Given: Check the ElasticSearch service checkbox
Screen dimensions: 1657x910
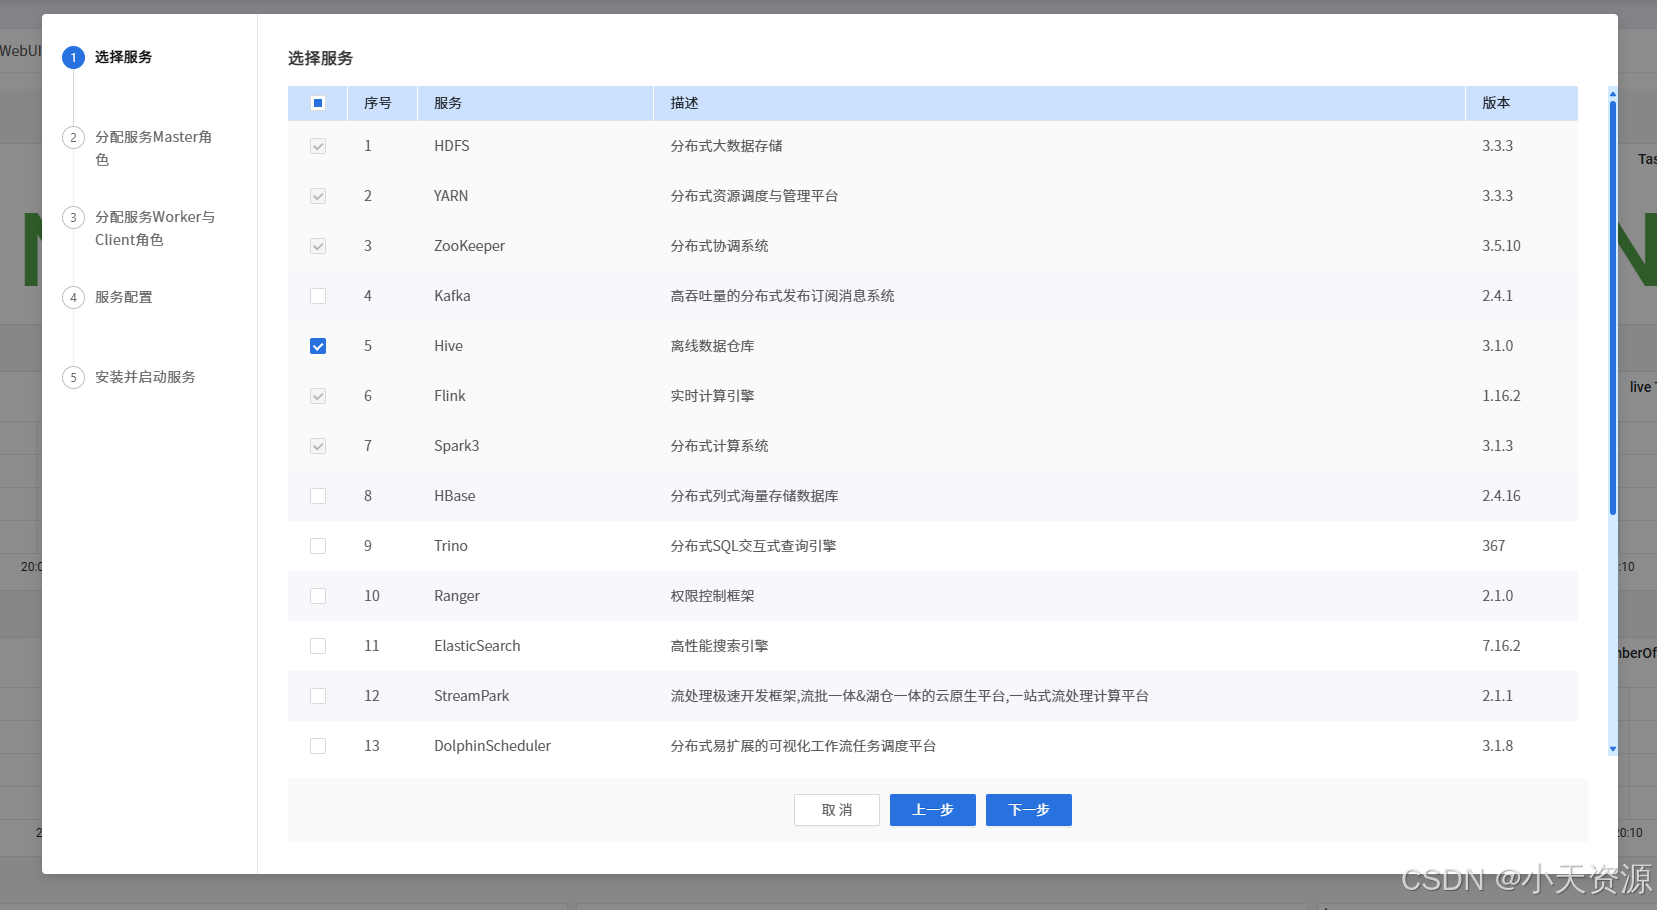Looking at the screenshot, I should (x=318, y=646).
